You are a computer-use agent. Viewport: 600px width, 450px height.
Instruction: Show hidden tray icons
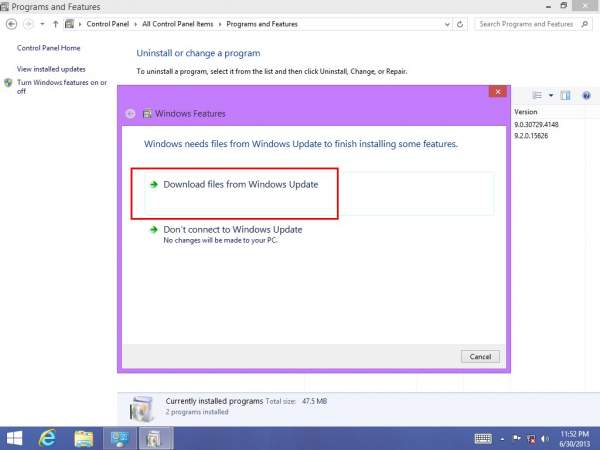pos(502,439)
